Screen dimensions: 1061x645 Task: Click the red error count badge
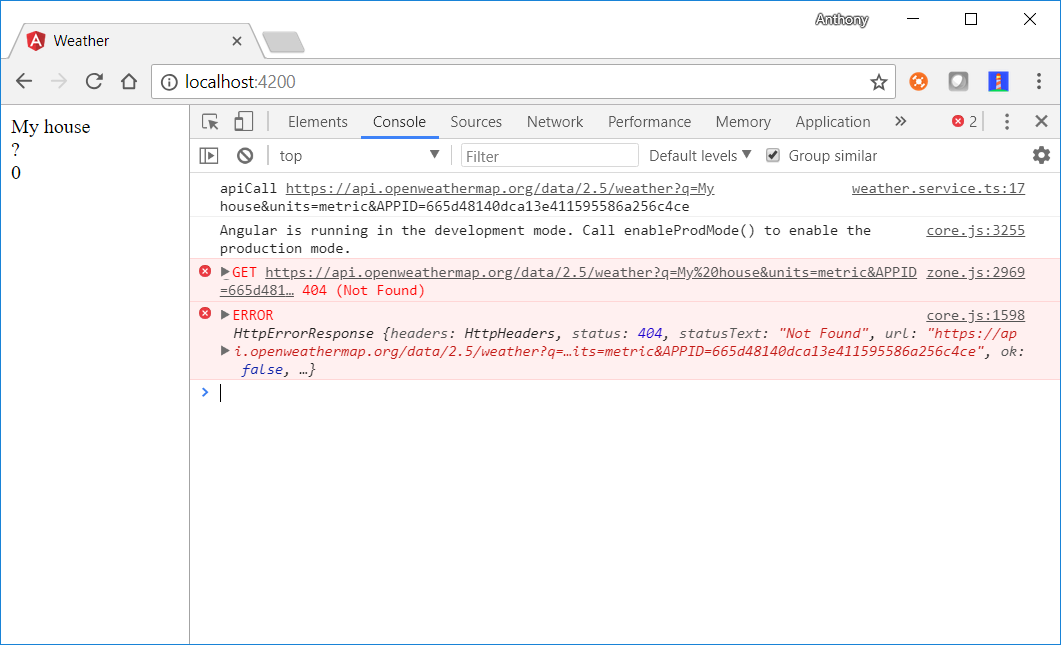click(964, 122)
